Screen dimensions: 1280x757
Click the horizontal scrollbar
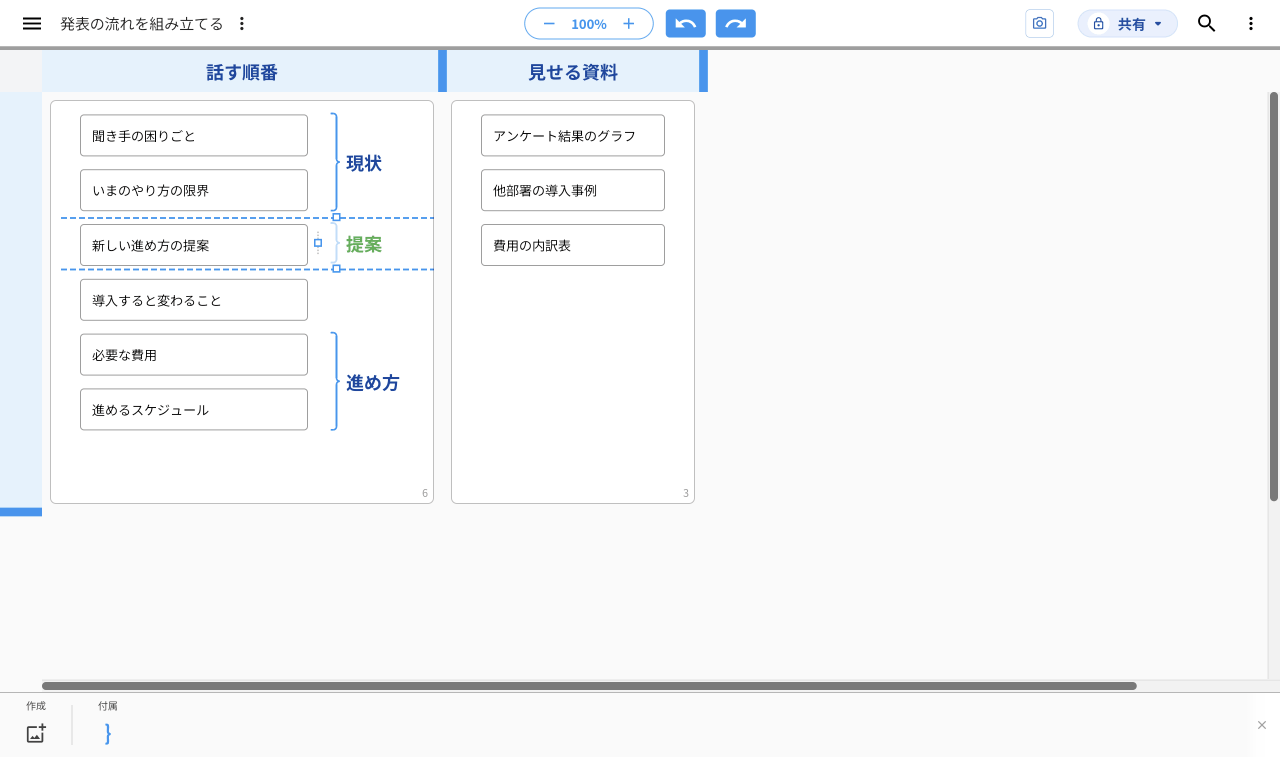589,686
